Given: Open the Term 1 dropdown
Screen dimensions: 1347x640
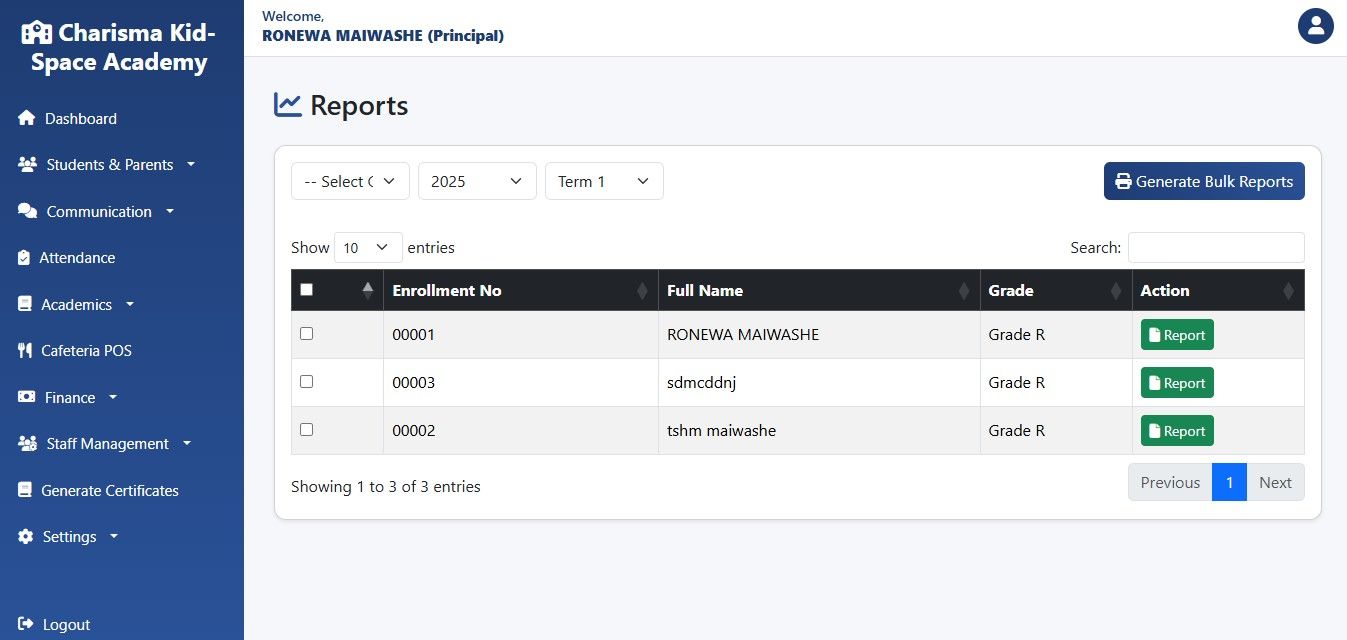Looking at the screenshot, I should coord(604,181).
